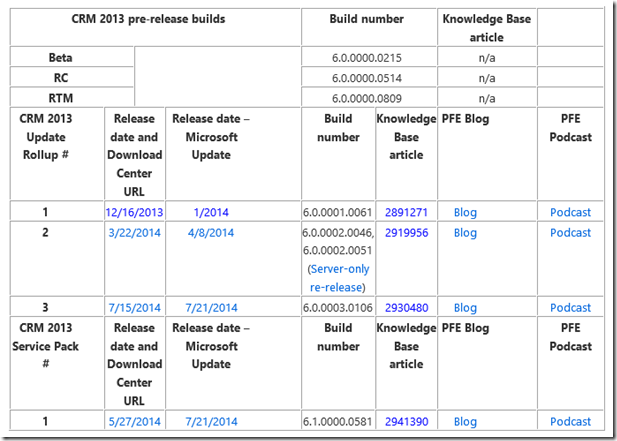The height and width of the screenshot is (441, 617).
Task: Select the build number 6.0.0002.0051
Action: 337,251
